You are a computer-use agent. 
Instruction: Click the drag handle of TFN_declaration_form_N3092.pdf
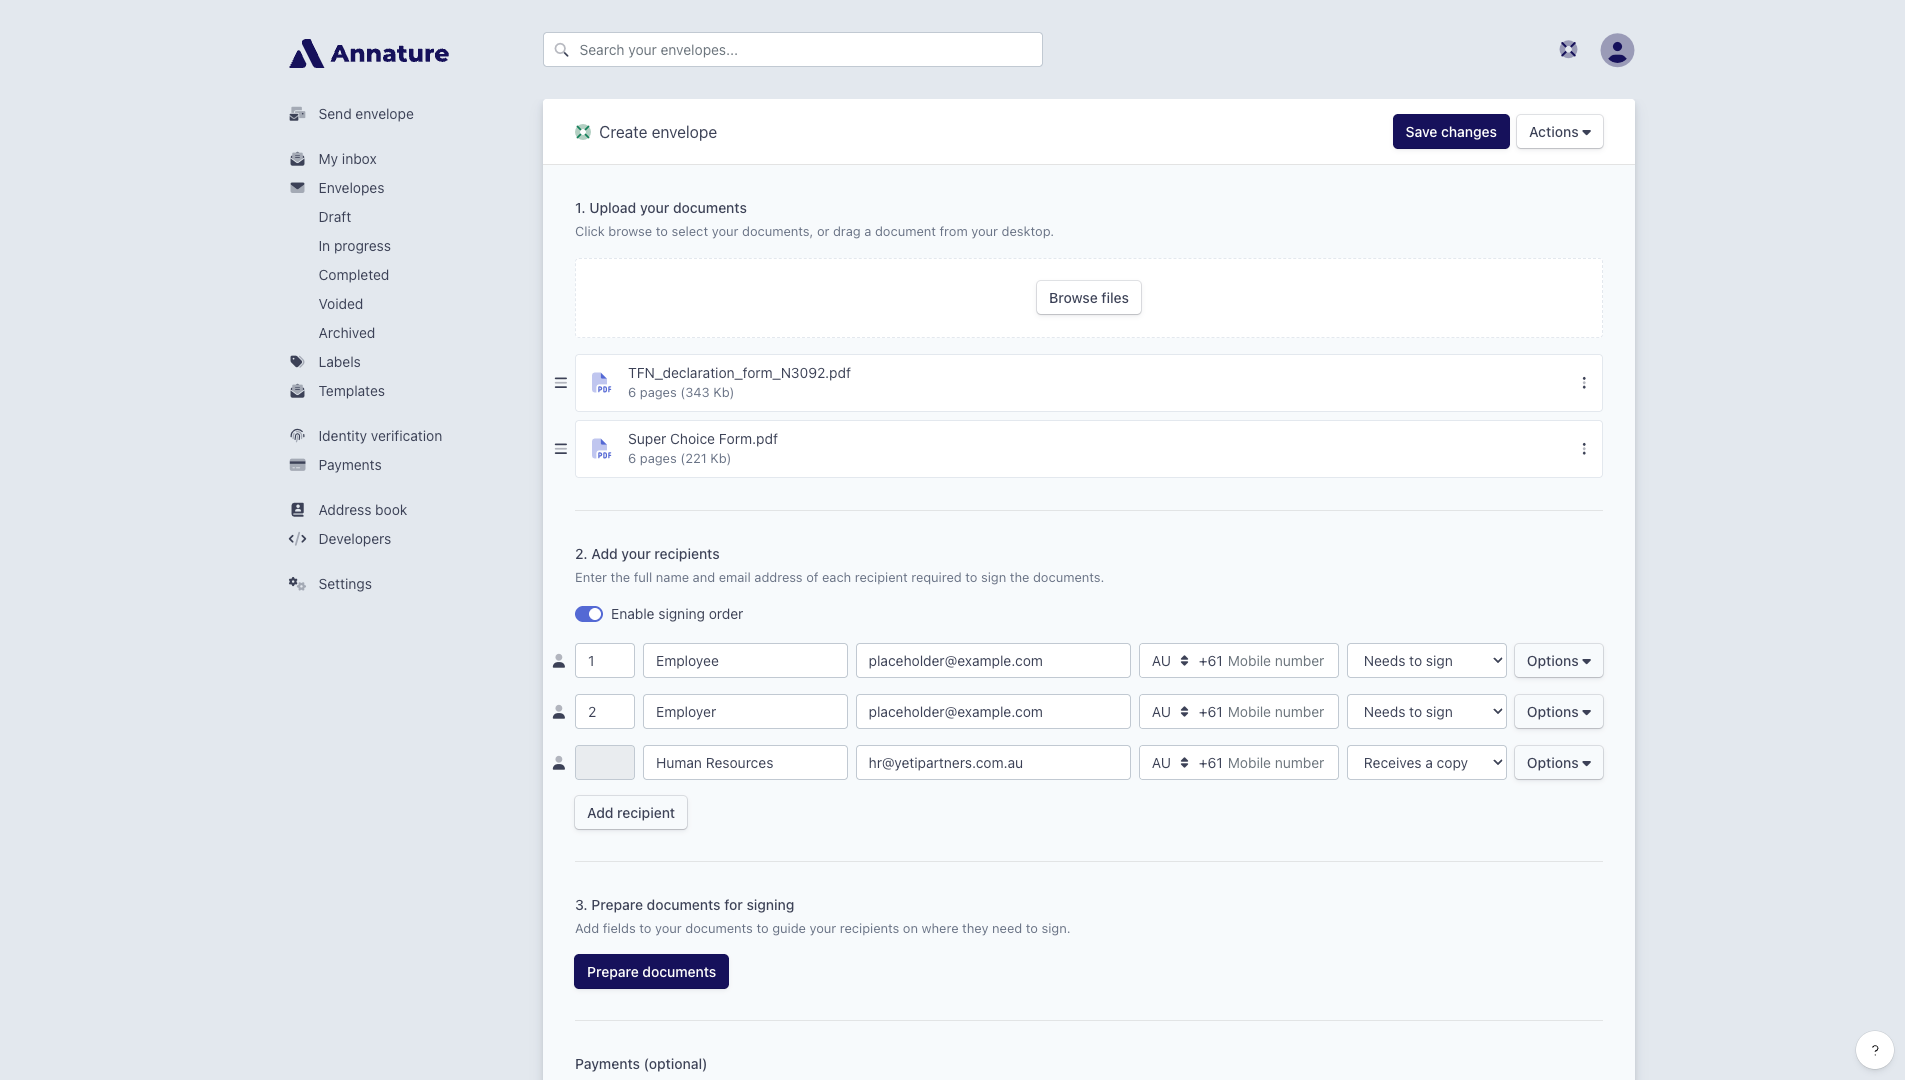click(561, 383)
